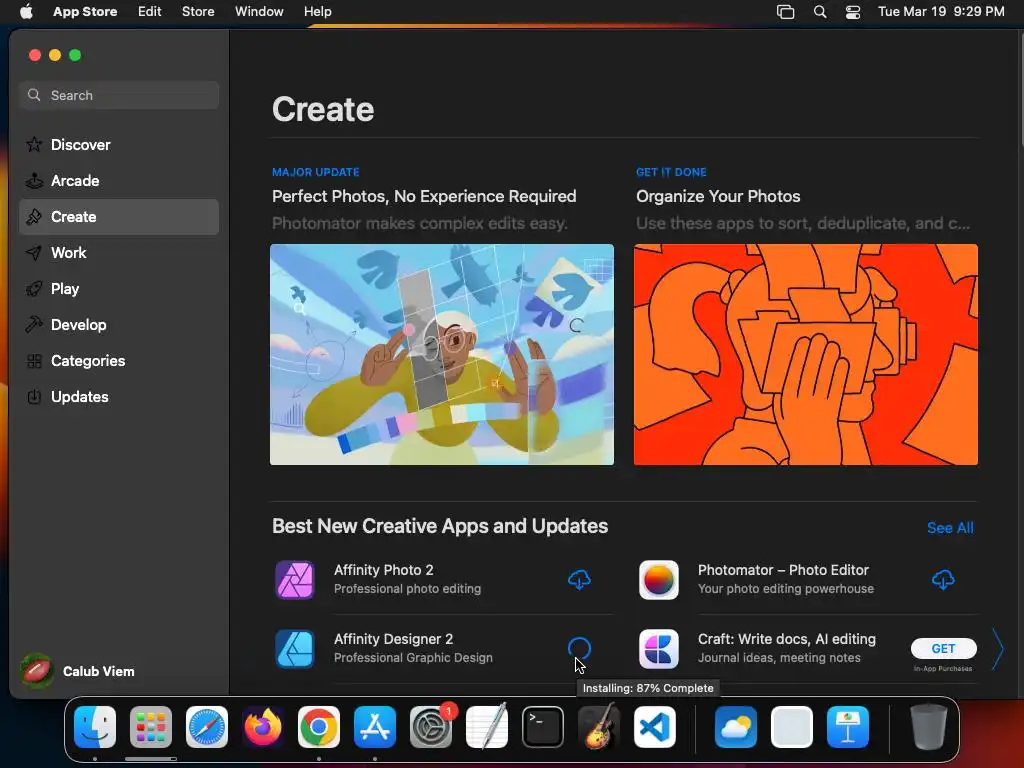
Task: Open the Apple menu
Action: coord(26,12)
